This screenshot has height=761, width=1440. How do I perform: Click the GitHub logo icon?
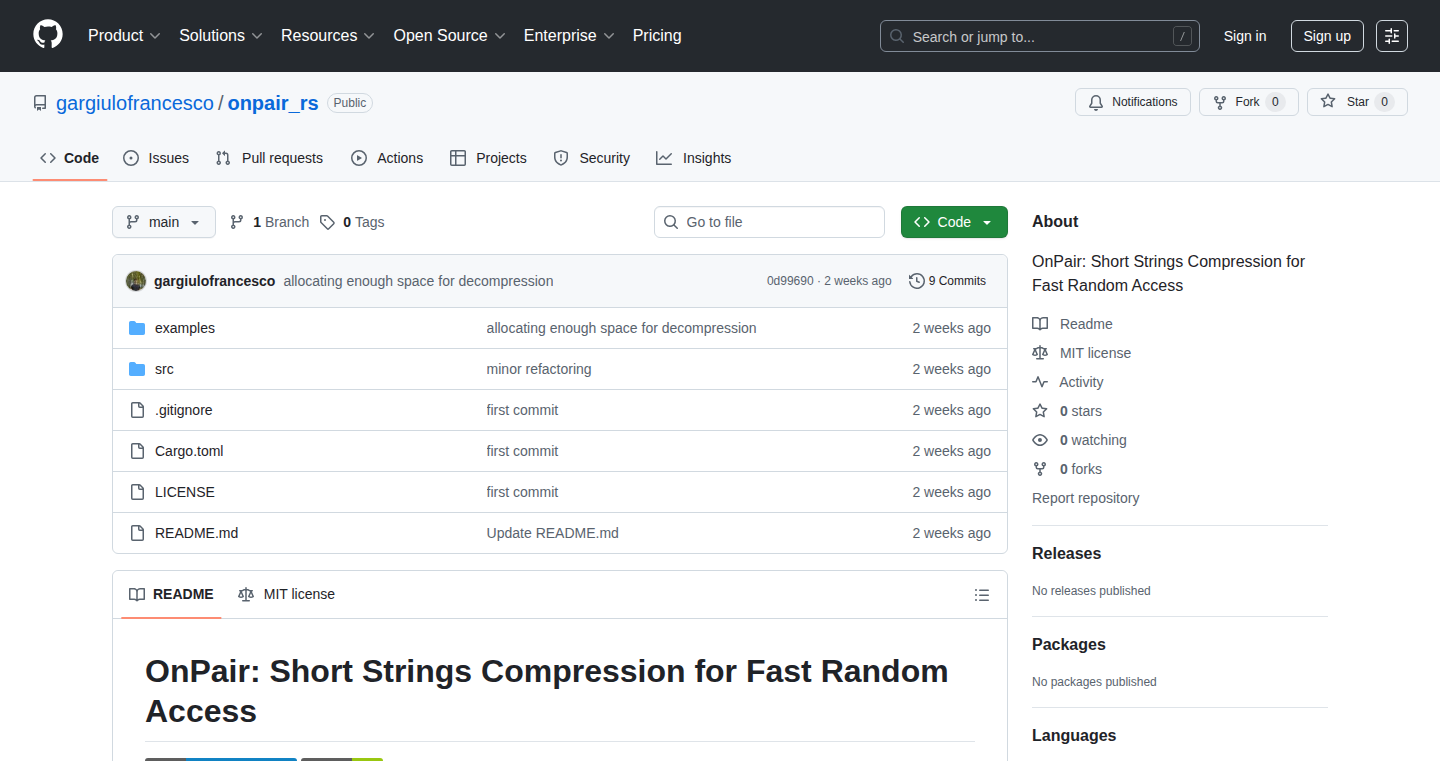(48, 35)
